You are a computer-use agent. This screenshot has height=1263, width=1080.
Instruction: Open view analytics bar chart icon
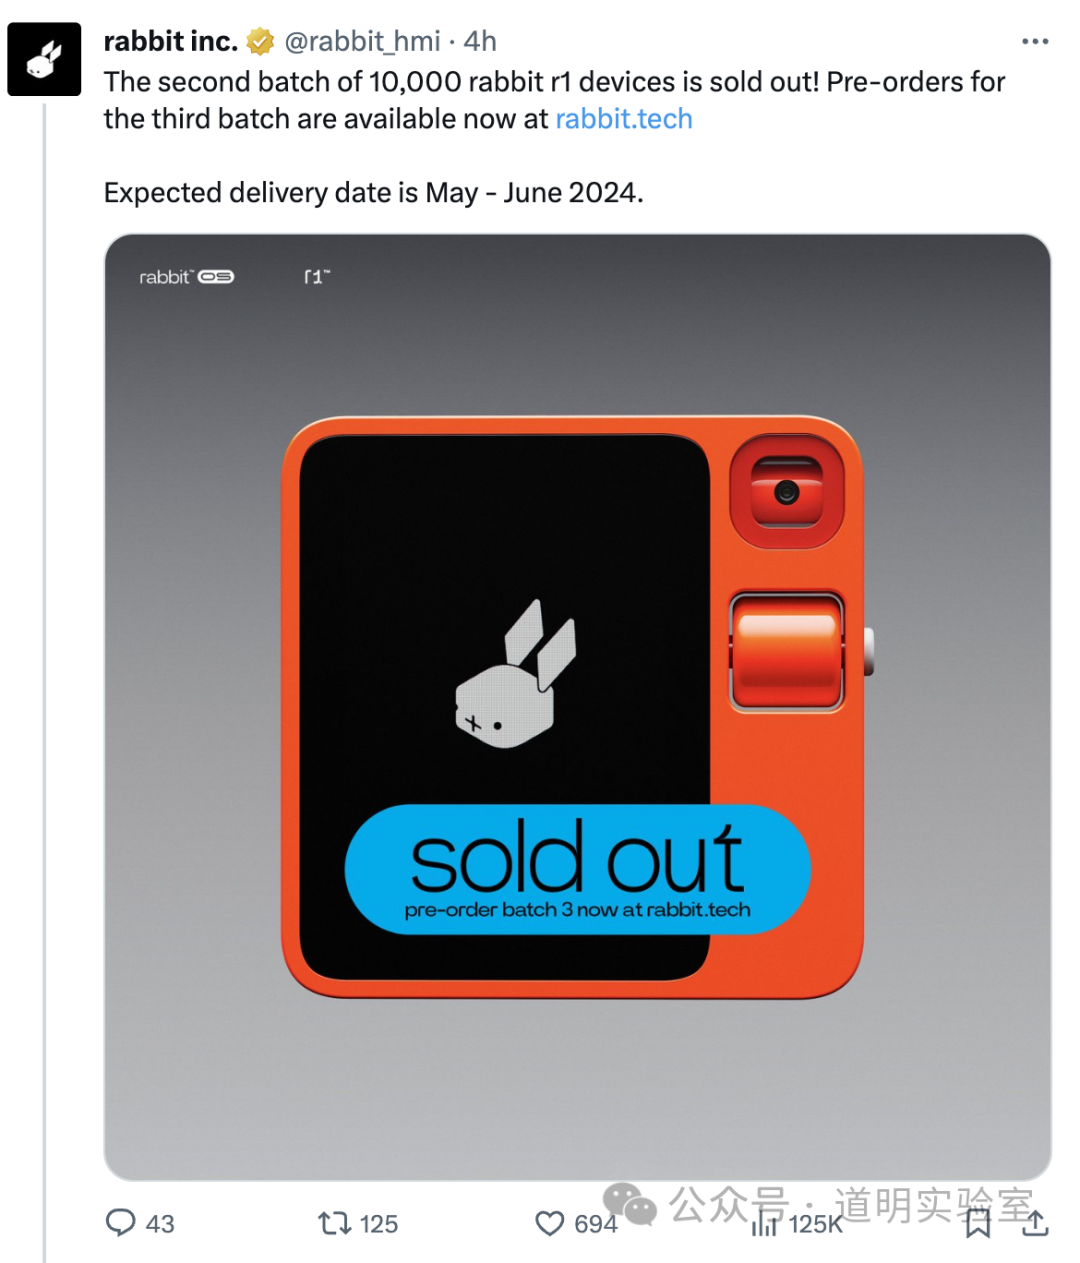click(x=765, y=1224)
